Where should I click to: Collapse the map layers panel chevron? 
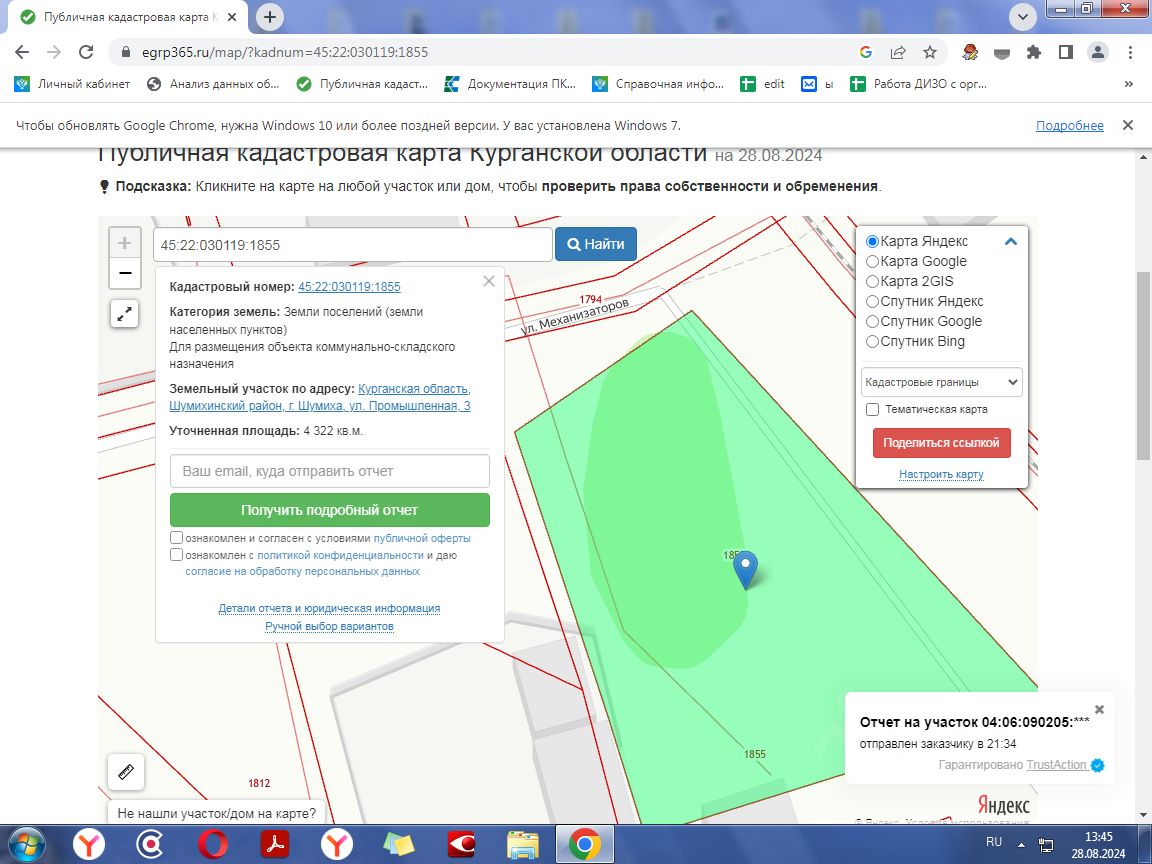coord(1011,241)
